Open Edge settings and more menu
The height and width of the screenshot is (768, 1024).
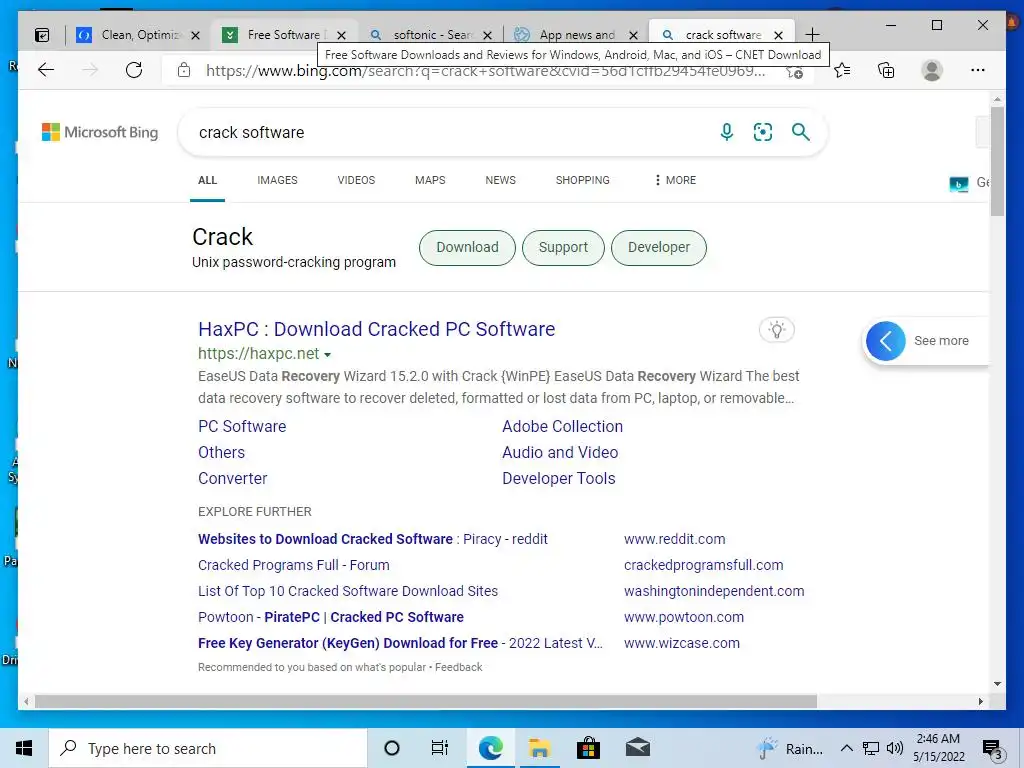pos(978,70)
